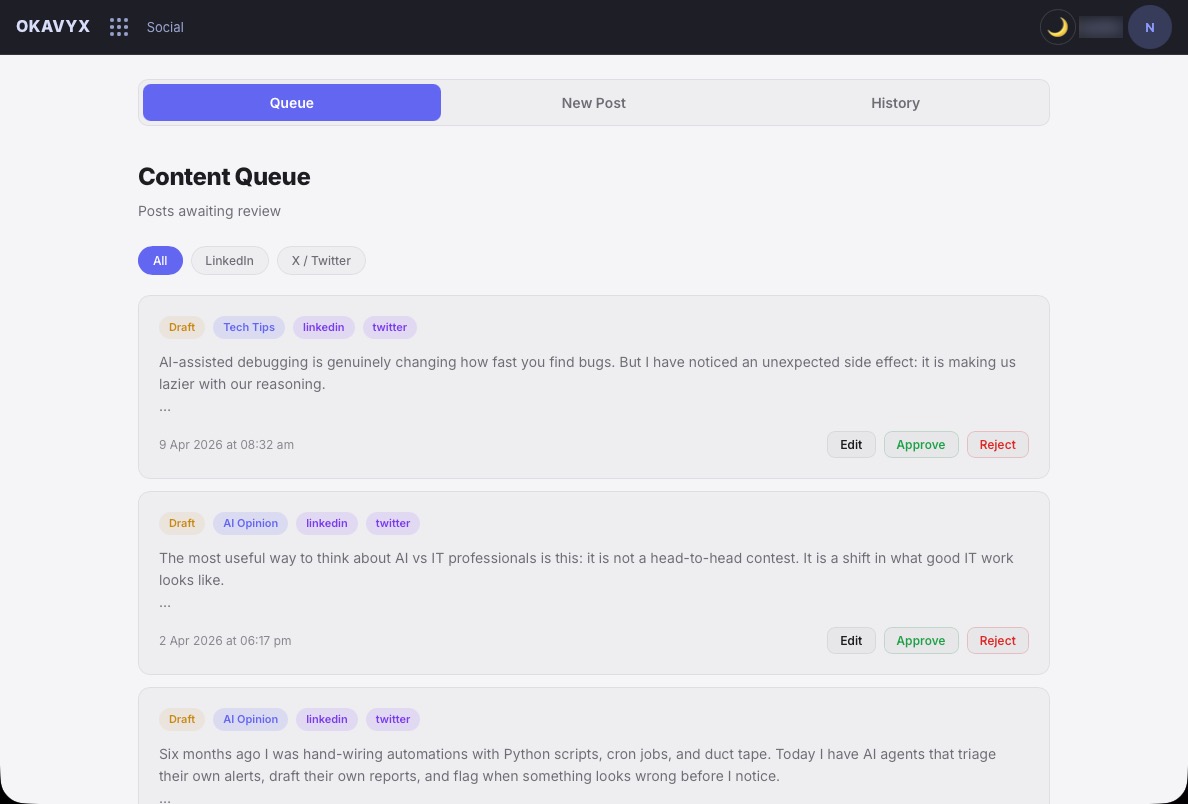This screenshot has width=1188, height=804.
Task: Click linkedin tag on Tech Tips post
Action: 324,327
